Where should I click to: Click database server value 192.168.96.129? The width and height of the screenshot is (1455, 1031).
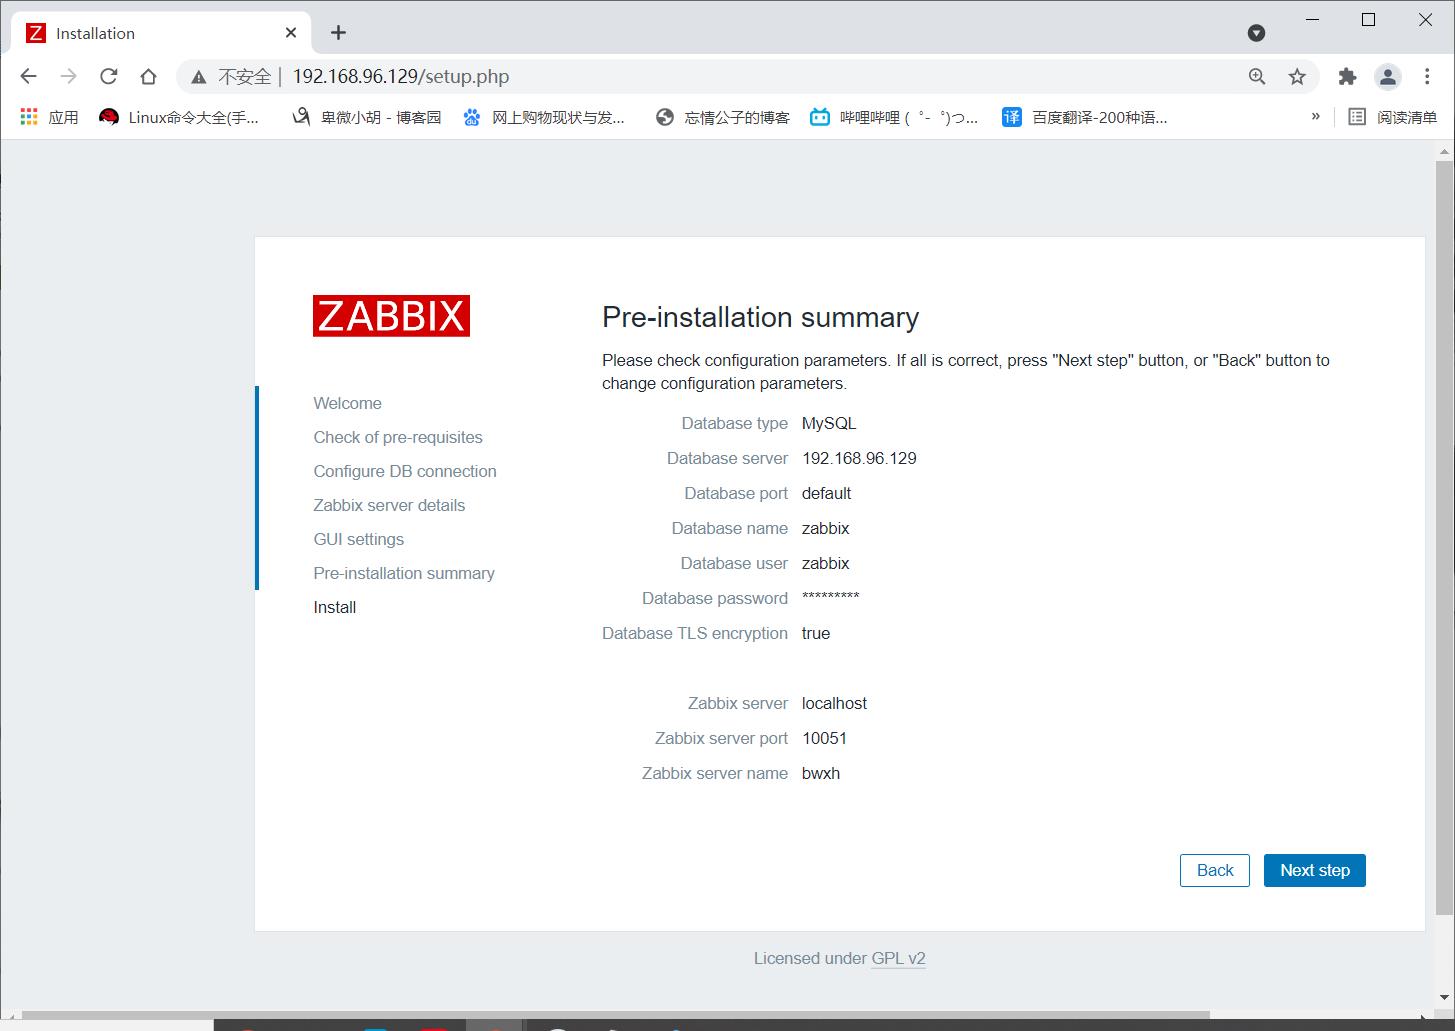tap(859, 458)
